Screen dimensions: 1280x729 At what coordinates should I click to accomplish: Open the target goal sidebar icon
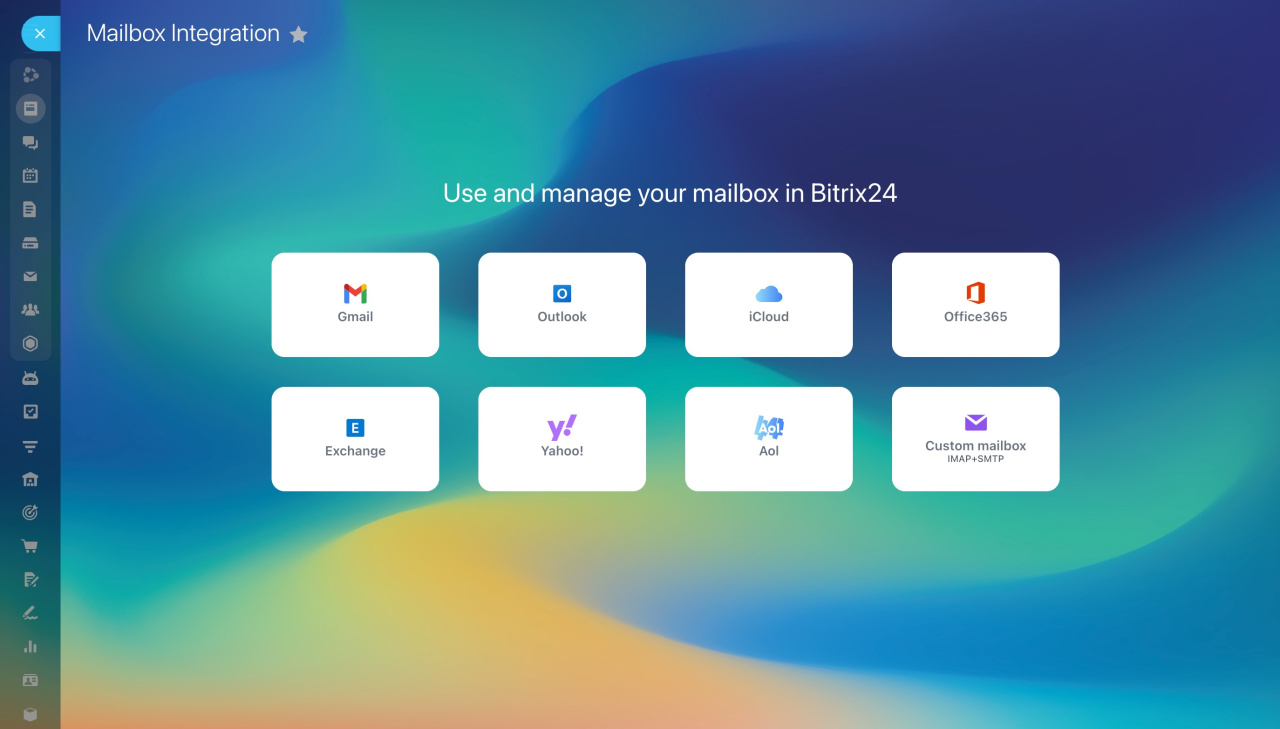(x=30, y=513)
